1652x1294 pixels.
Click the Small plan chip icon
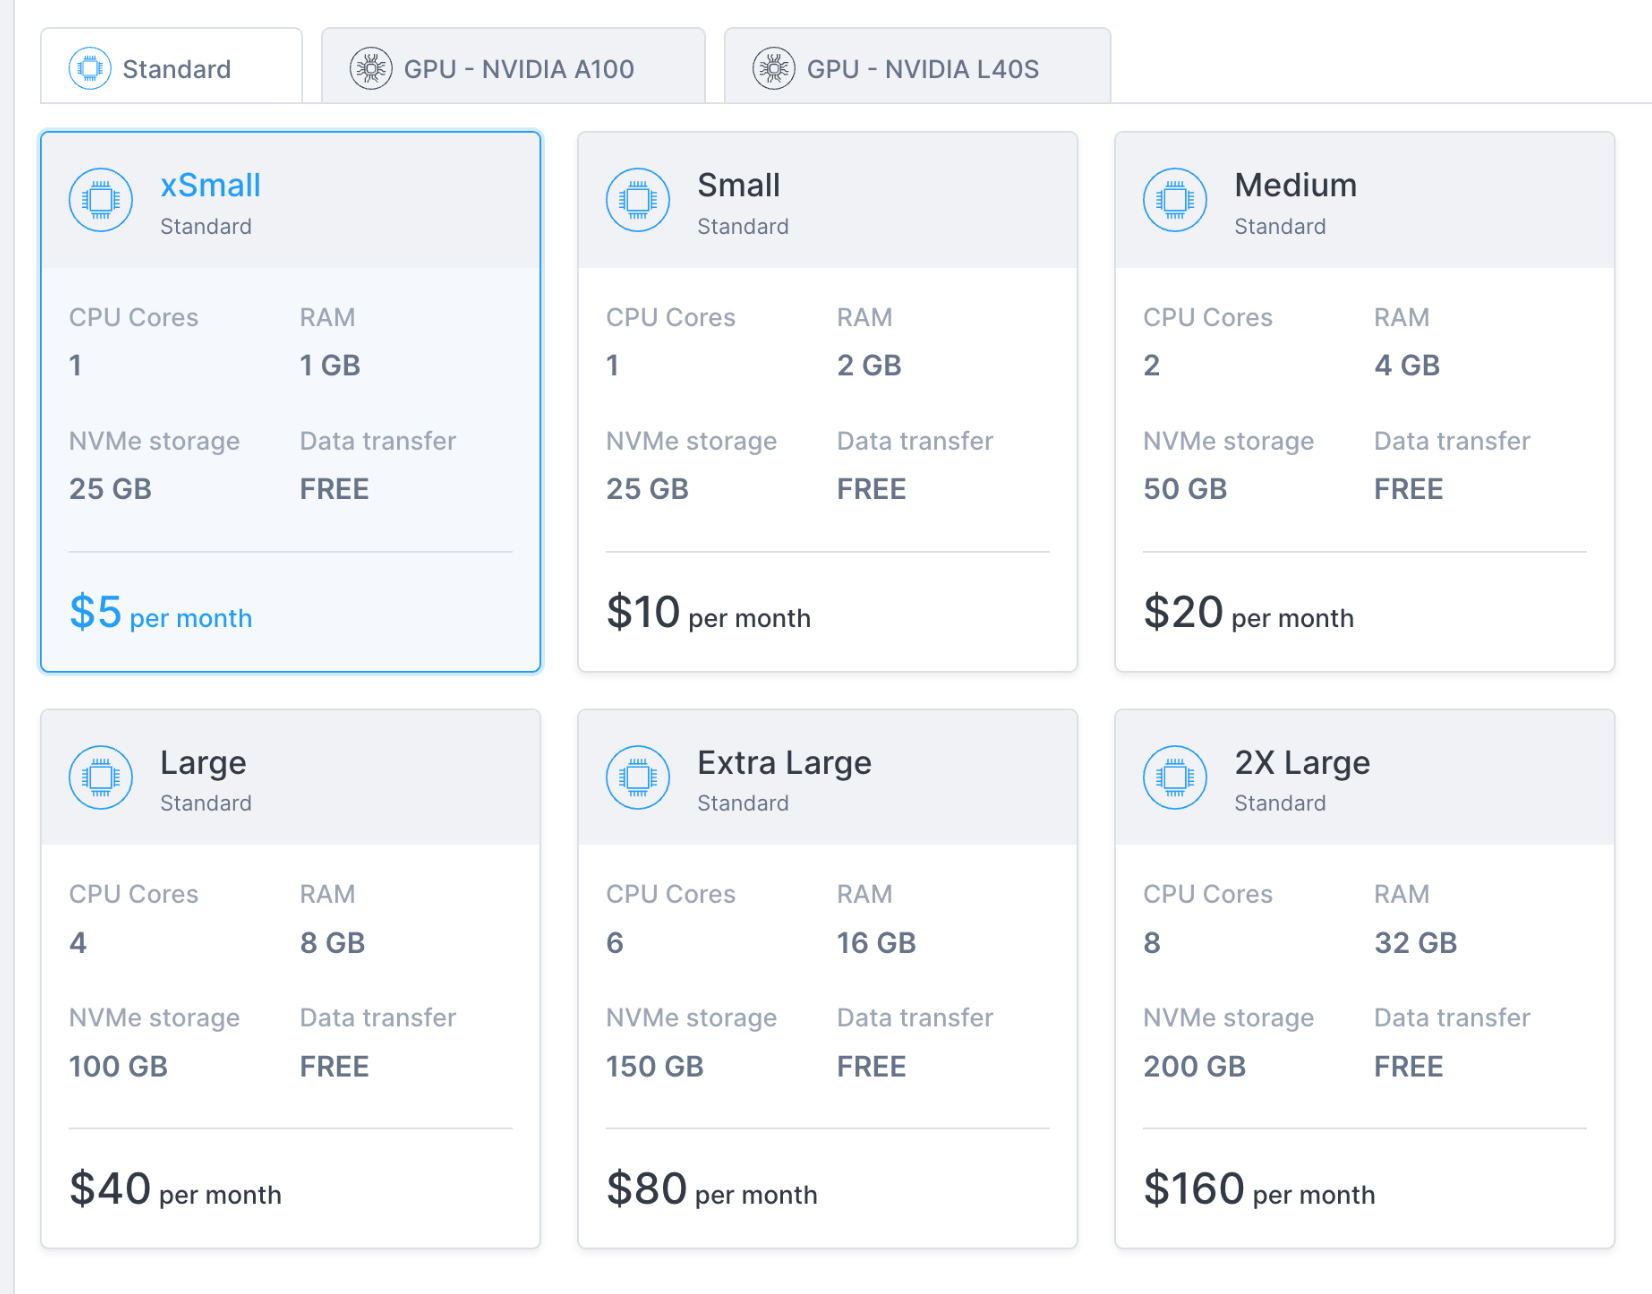[x=638, y=200]
